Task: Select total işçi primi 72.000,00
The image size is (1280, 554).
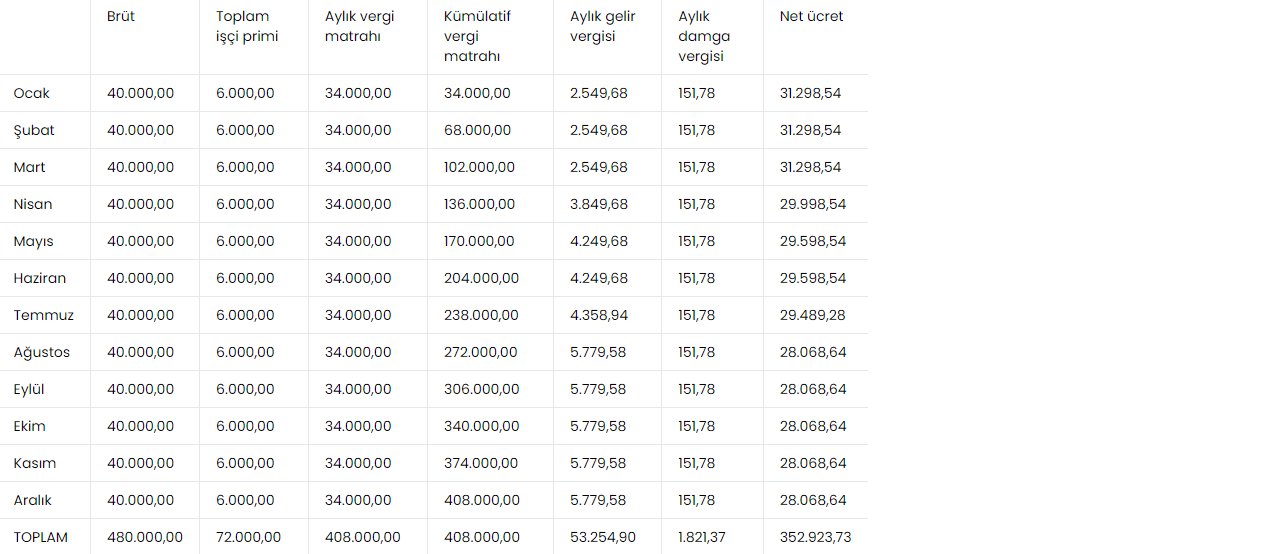Action: pos(249,537)
